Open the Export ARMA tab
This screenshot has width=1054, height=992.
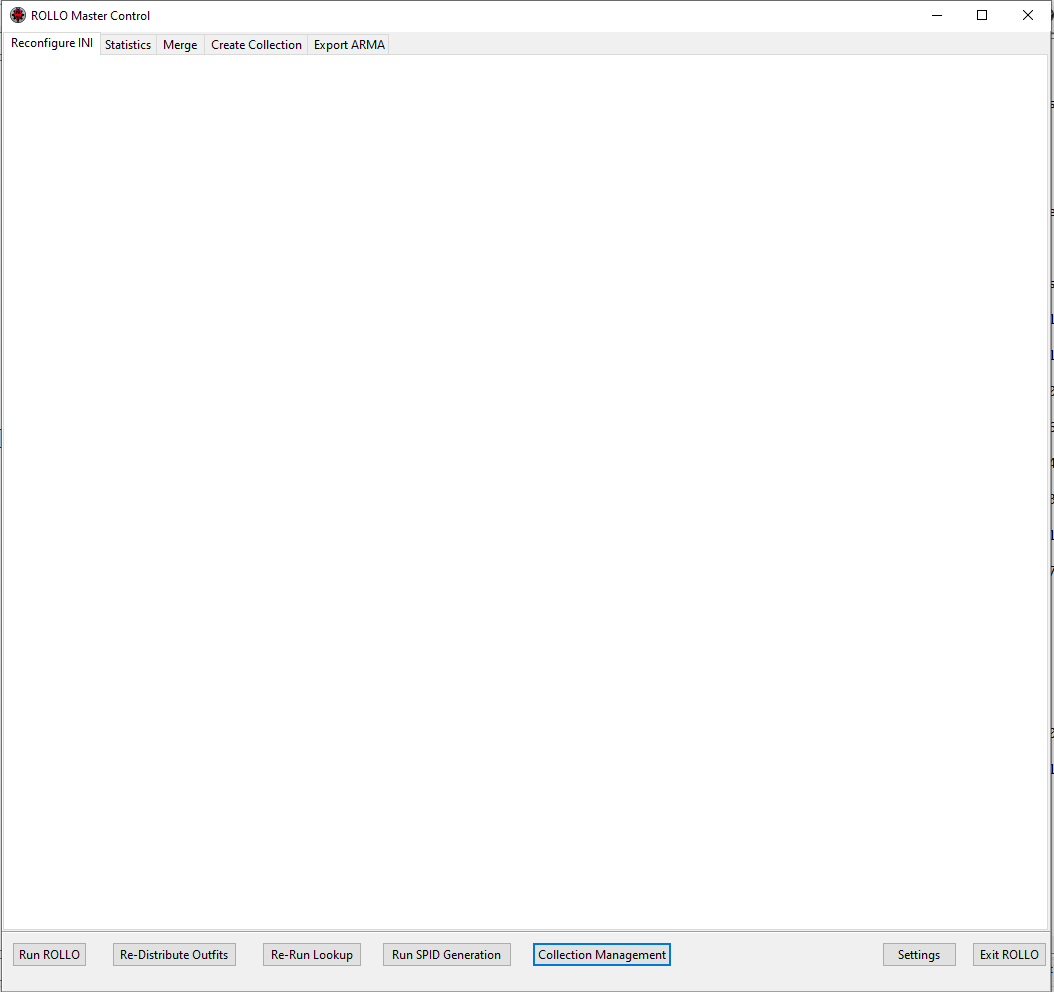coord(349,44)
